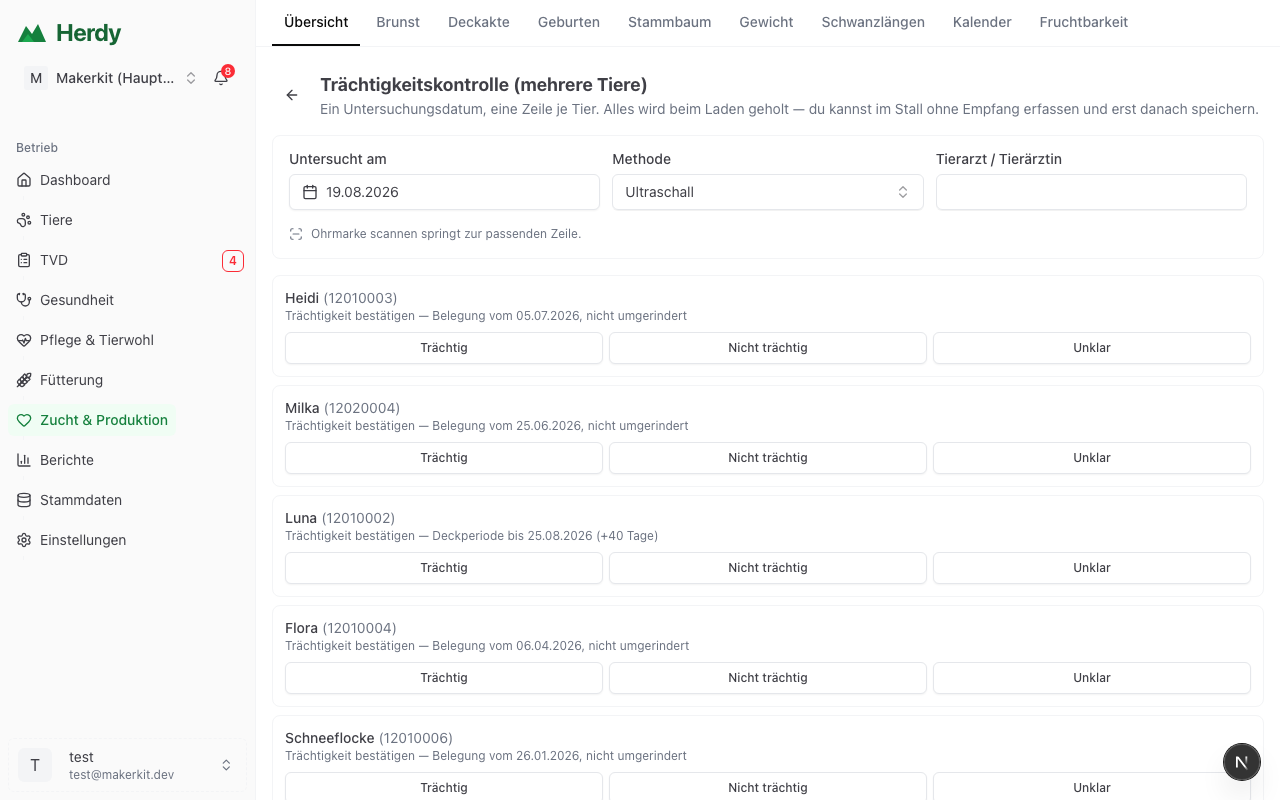Screen dimensions: 1280x800
Task: Go back with the left arrow
Action: pyautogui.click(x=292, y=95)
